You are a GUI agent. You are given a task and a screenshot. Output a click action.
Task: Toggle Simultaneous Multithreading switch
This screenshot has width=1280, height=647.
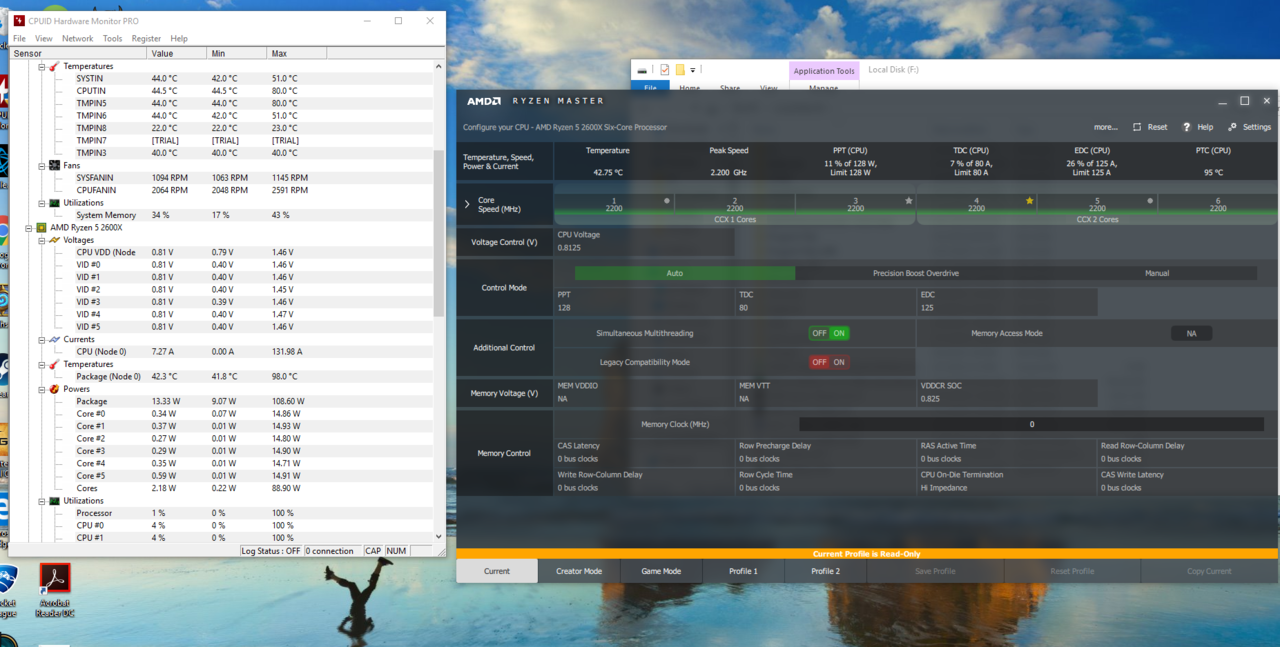click(829, 333)
